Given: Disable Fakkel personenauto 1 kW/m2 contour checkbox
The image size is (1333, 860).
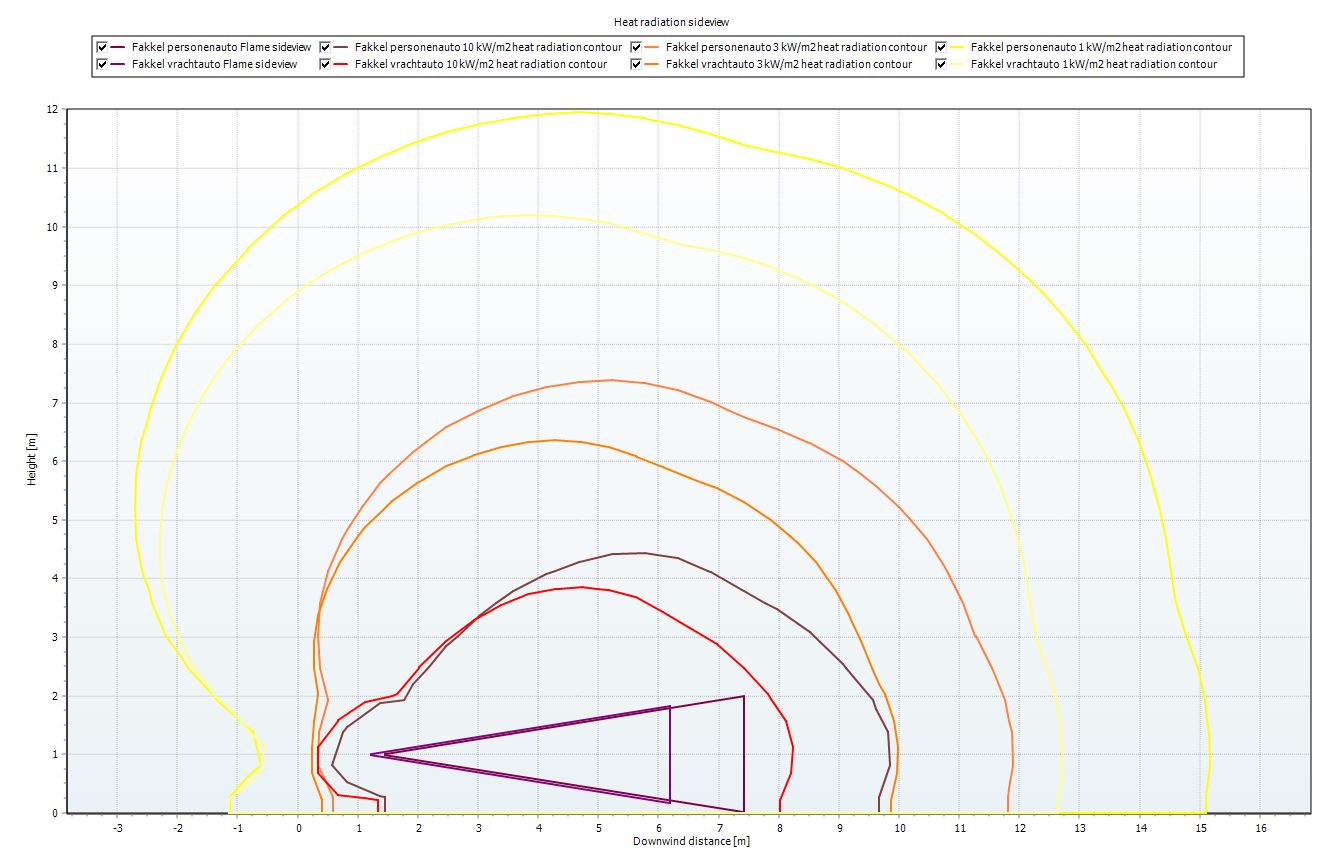Looking at the screenshot, I should point(941,47).
